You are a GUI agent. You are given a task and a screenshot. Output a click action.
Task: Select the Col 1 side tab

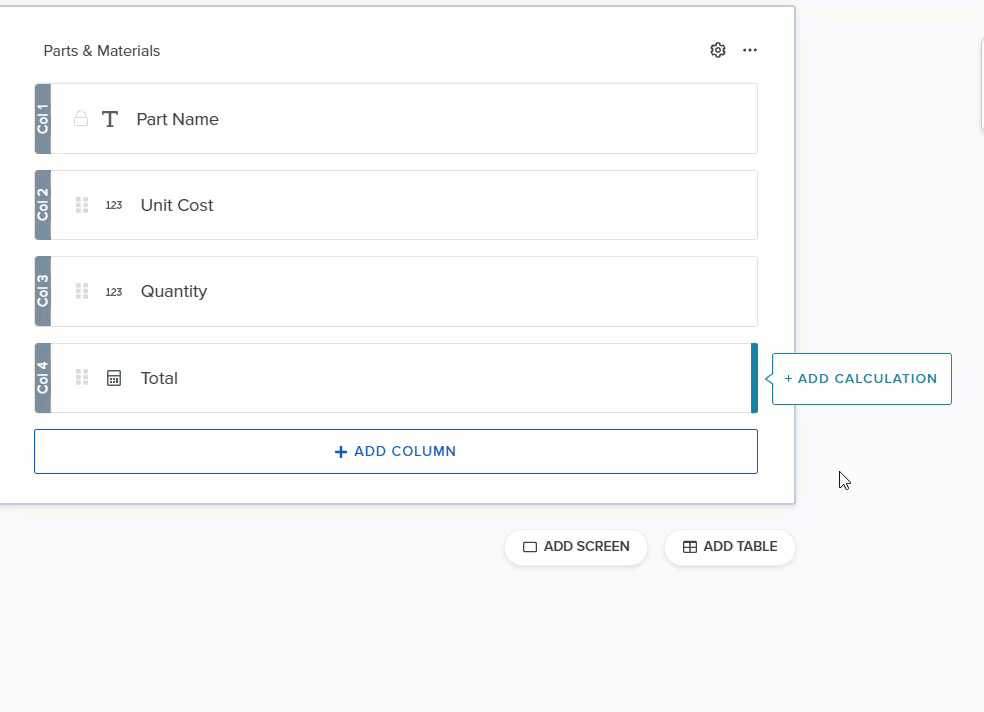click(43, 119)
